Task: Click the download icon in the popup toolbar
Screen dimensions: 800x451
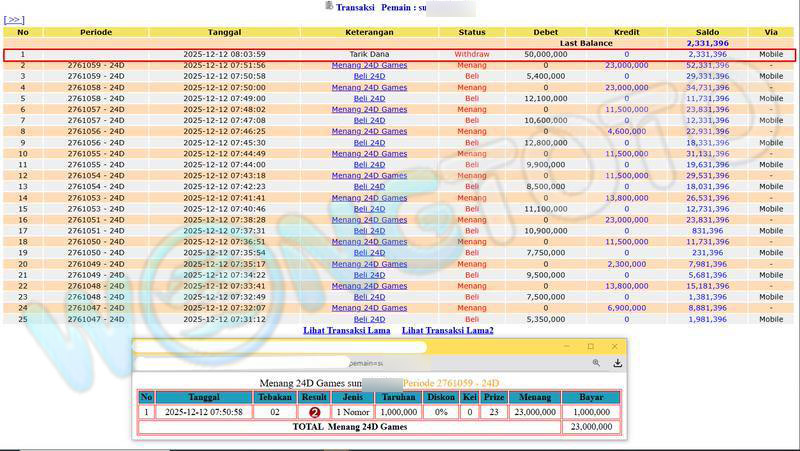Action: tap(618, 363)
